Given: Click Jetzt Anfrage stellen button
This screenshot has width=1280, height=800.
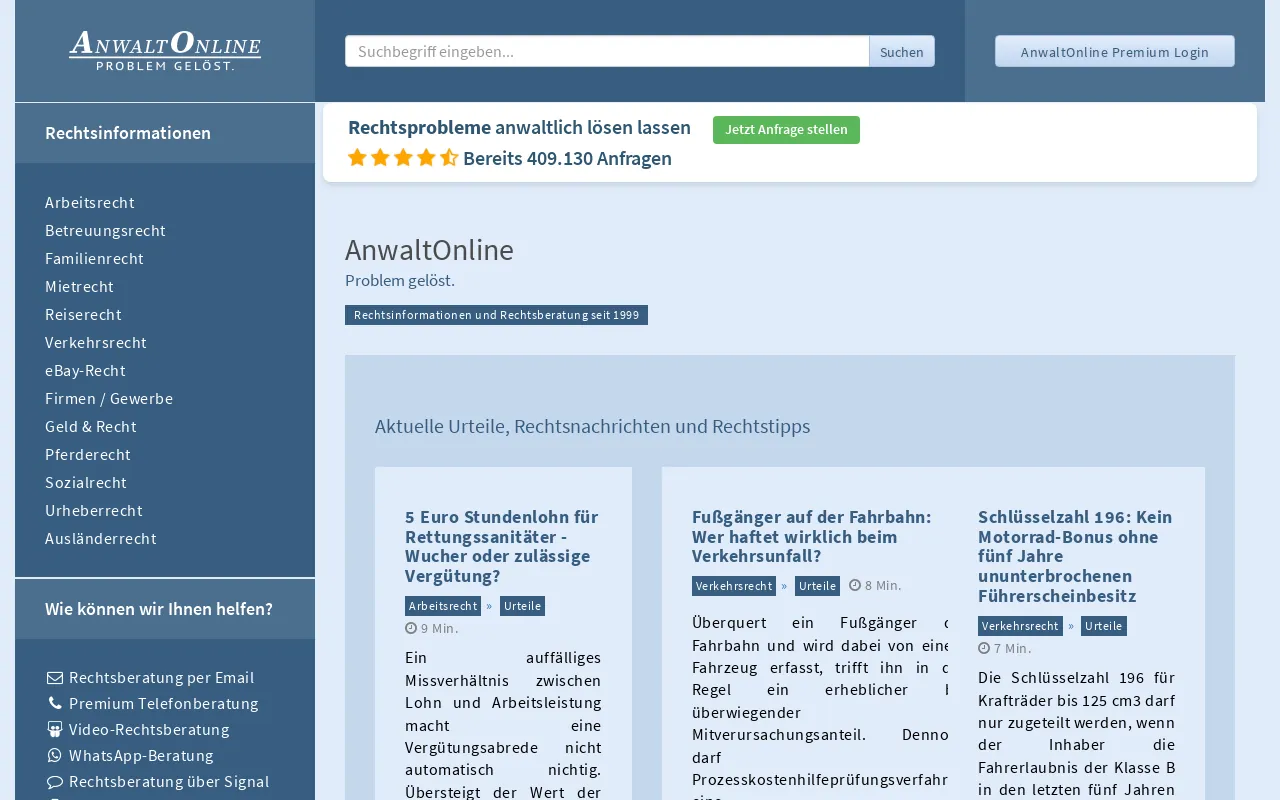Looking at the screenshot, I should [x=786, y=130].
